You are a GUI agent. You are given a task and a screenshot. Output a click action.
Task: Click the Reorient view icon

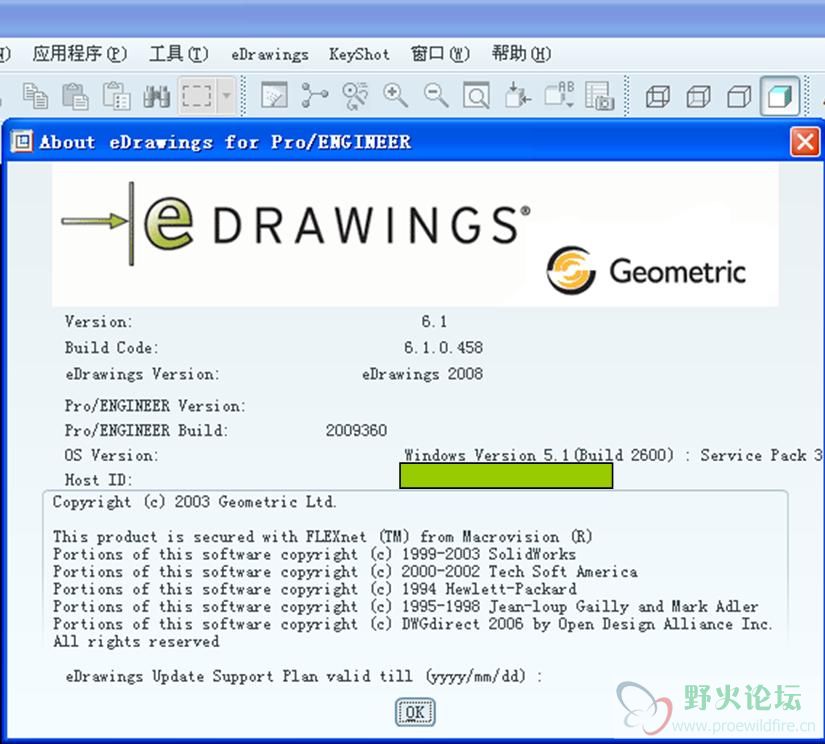click(x=517, y=96)
